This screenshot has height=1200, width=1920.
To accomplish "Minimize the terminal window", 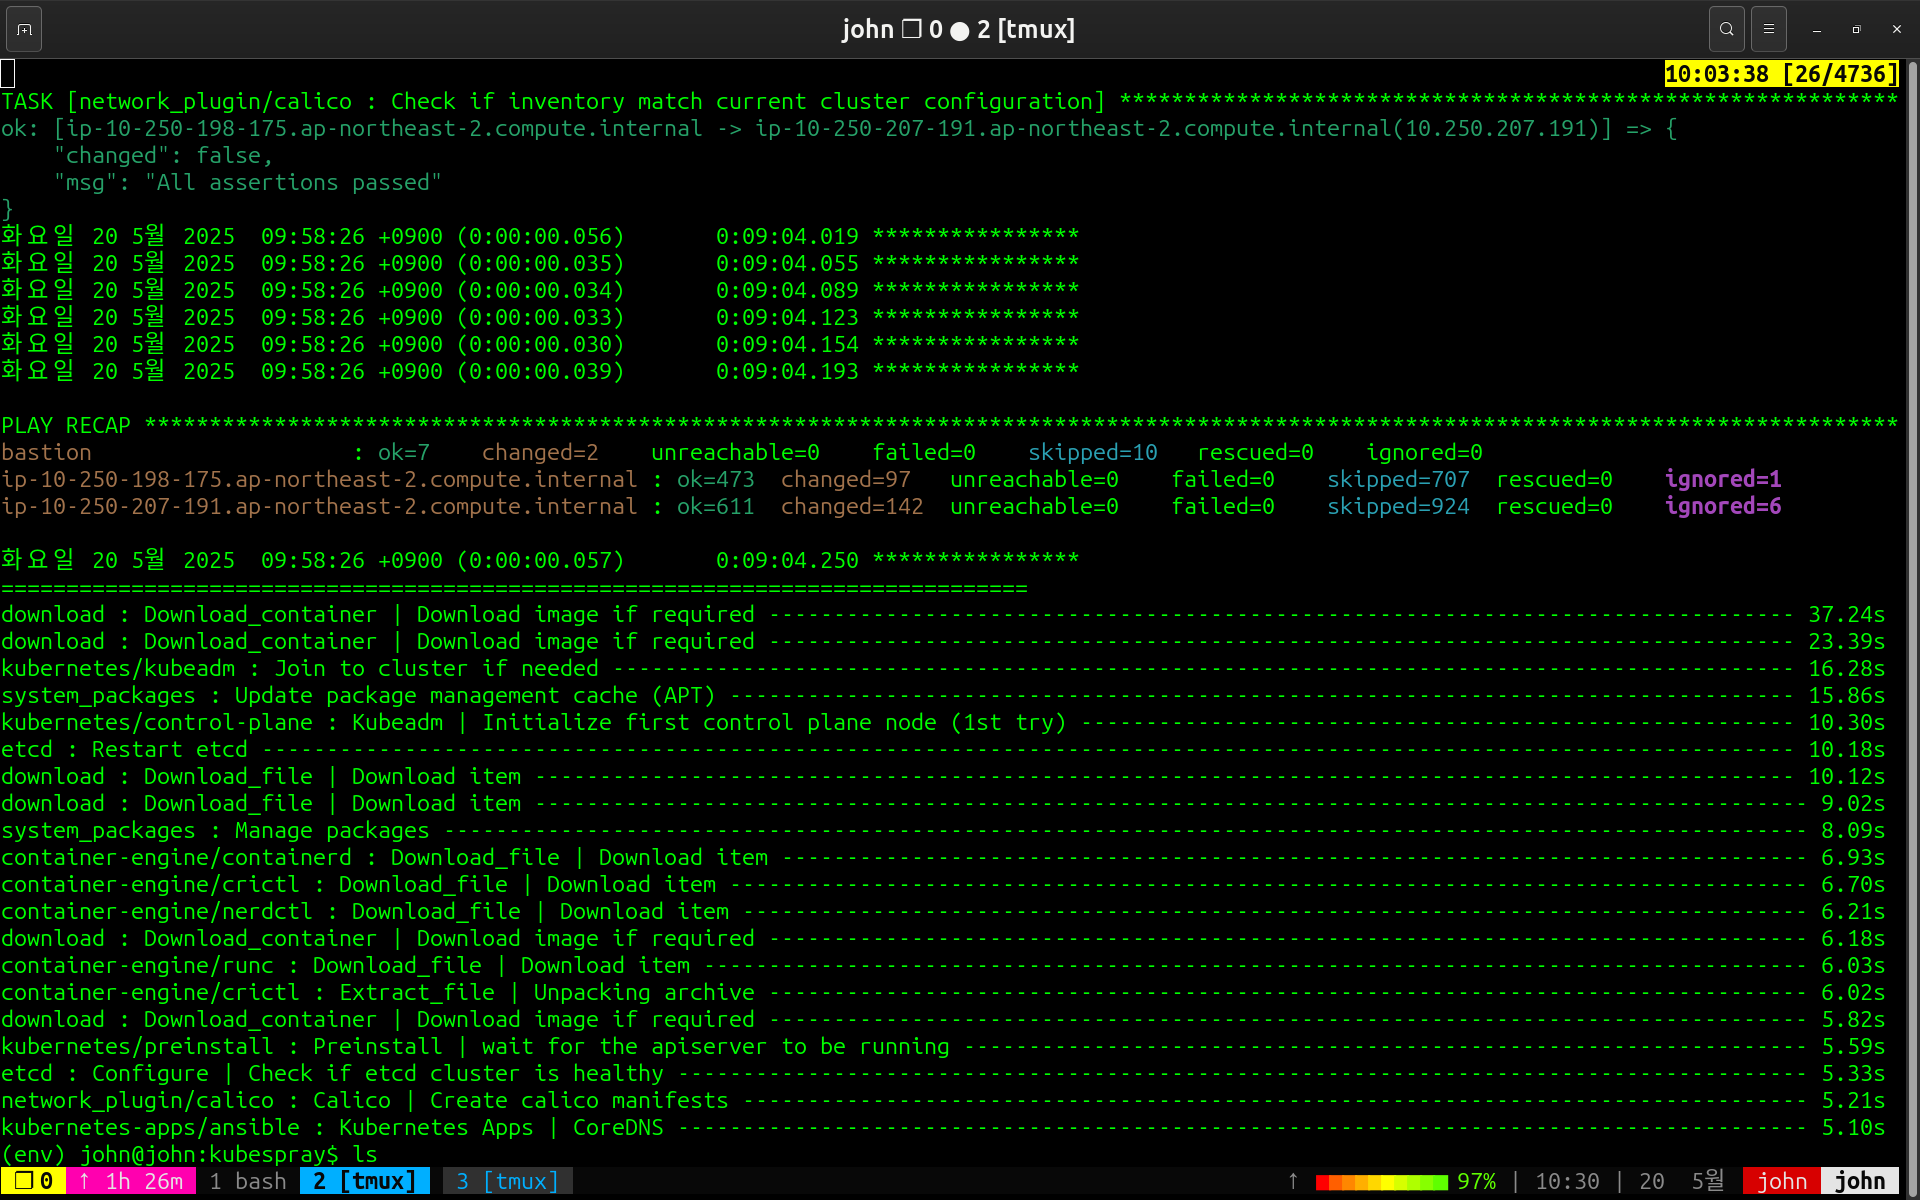I will pos(1817,30).
